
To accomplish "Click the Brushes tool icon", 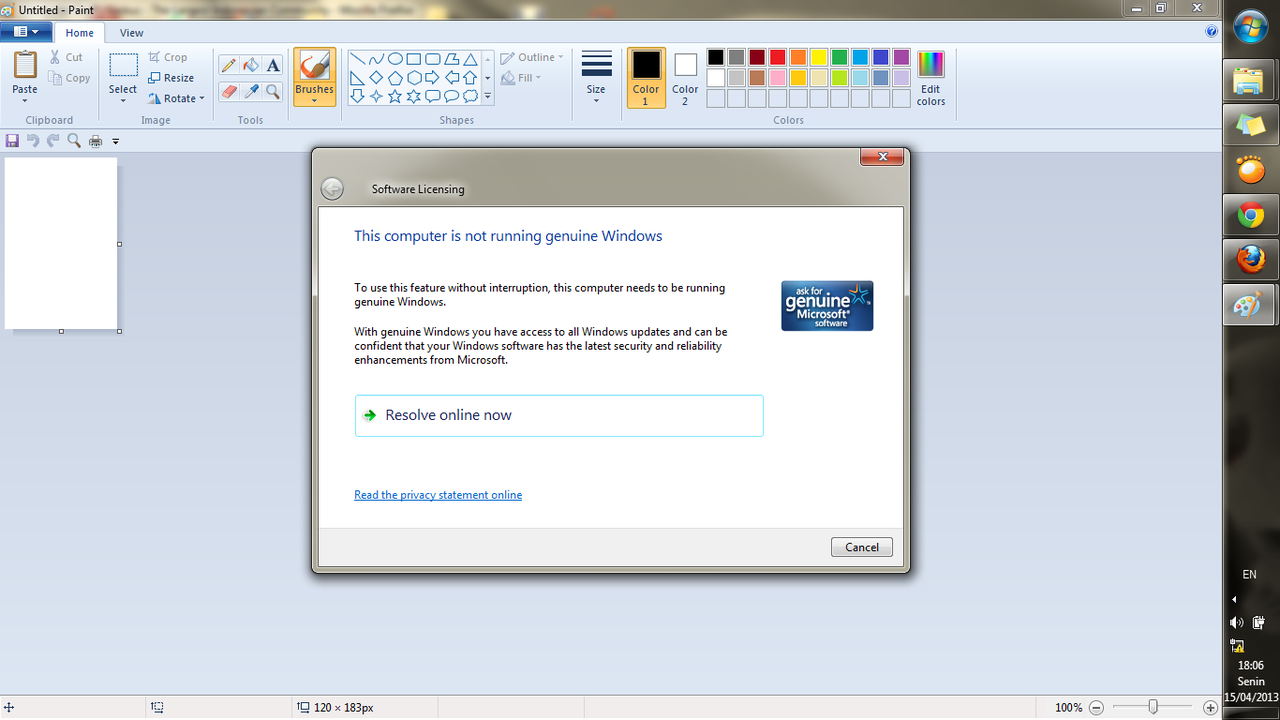I will click(314, 66).
